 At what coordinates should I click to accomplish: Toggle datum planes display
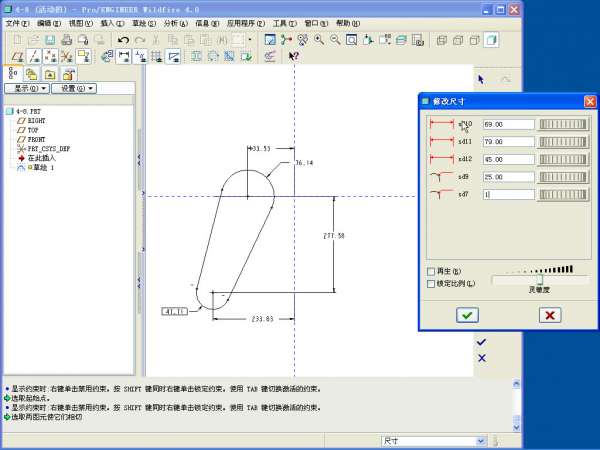click(18, 57)
